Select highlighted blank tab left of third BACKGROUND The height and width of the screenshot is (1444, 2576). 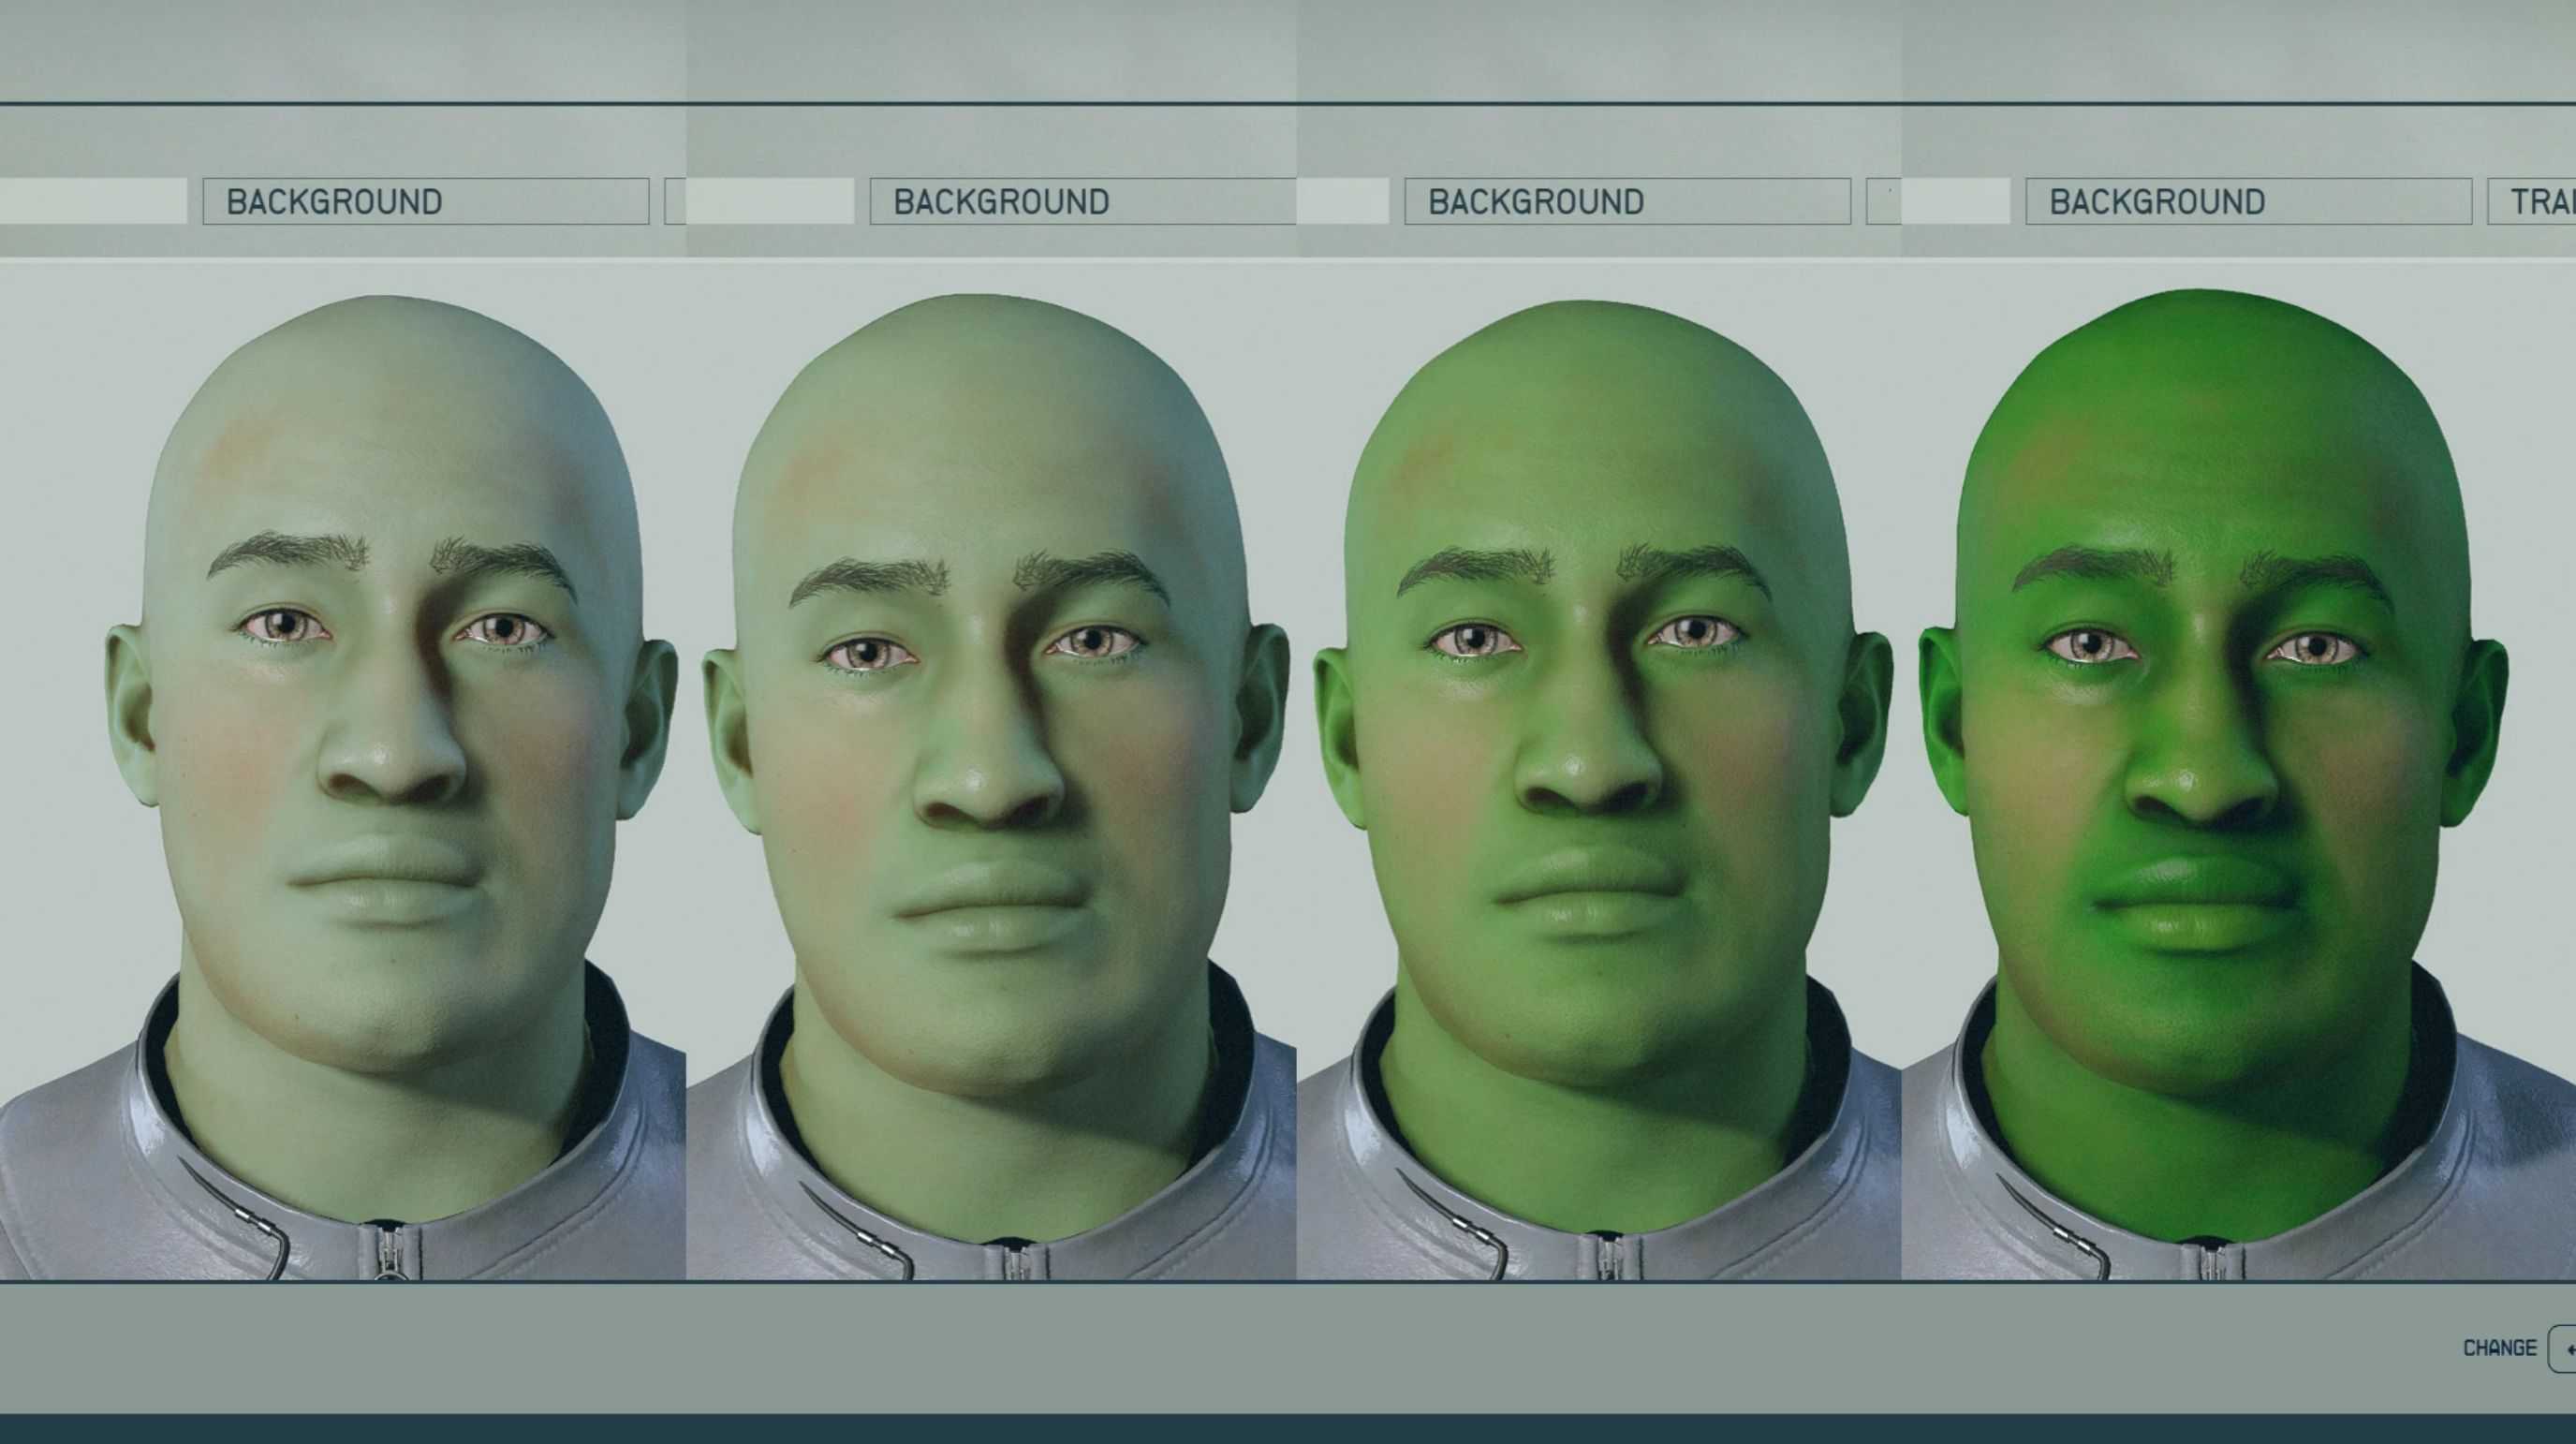(x=1343, y=201)
